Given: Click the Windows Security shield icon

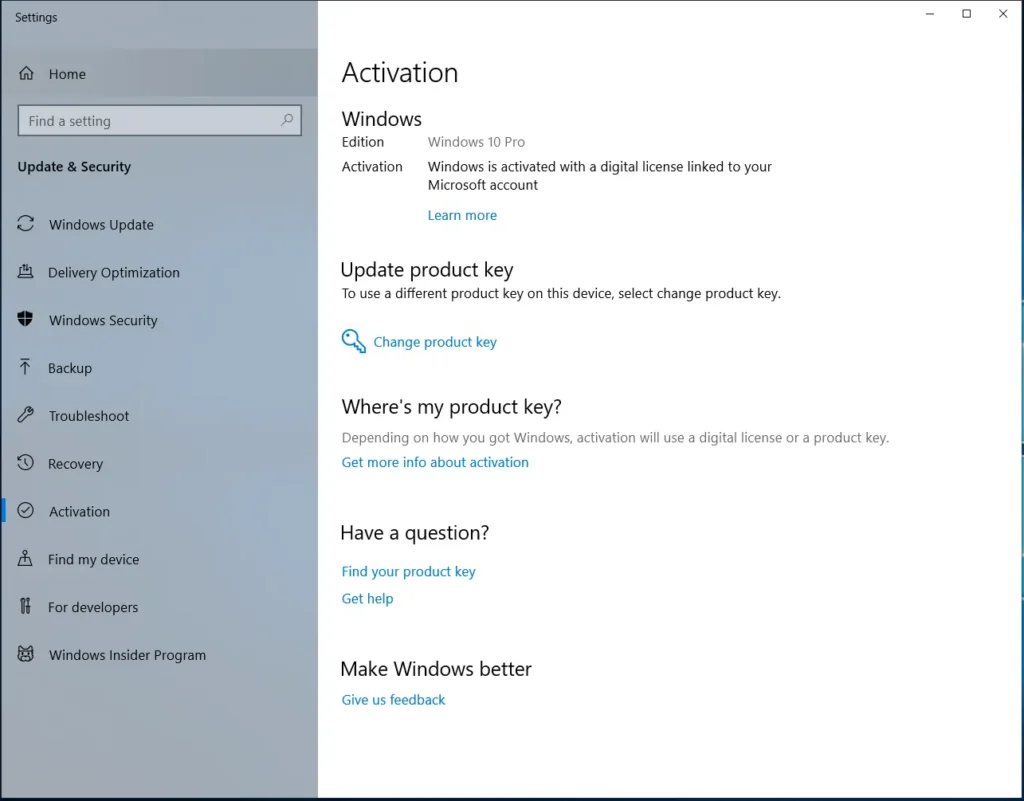Looking at the screenshot, I should 25,319.
